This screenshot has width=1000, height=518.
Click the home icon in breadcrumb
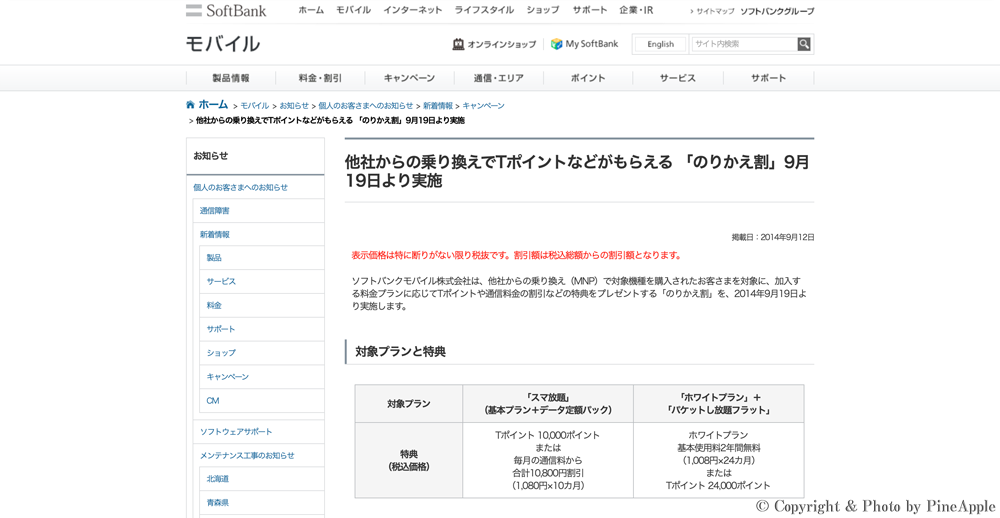point(191,105)
